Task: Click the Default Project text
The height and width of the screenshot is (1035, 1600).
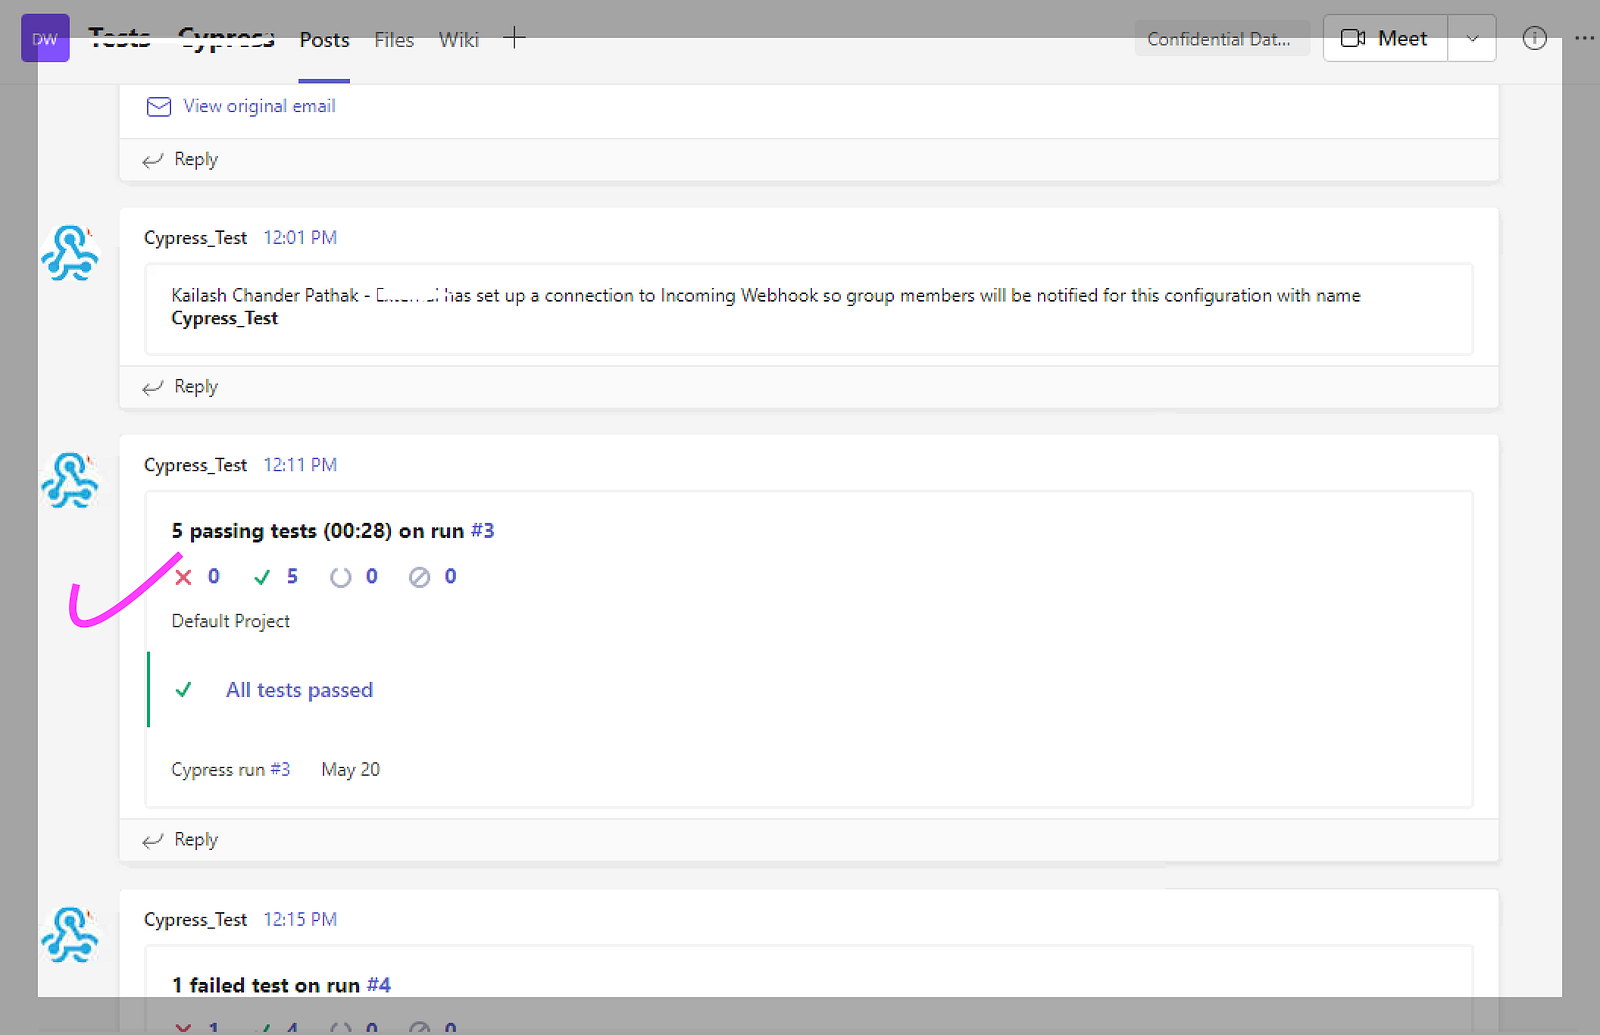Action: (231, 621)
